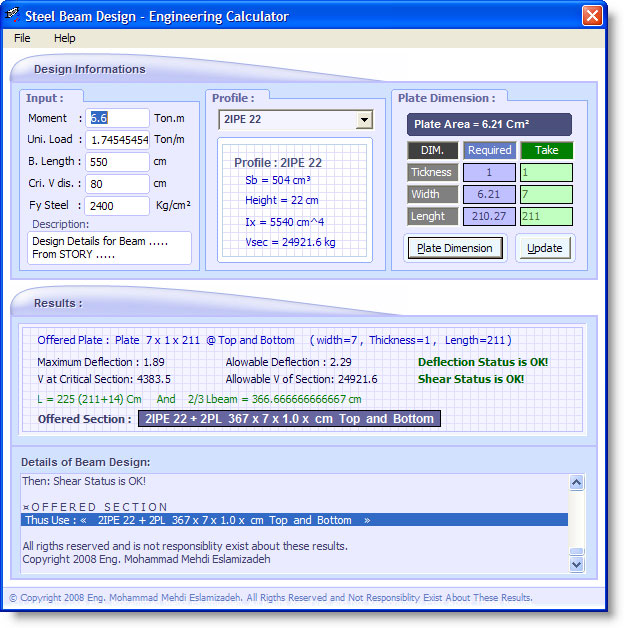
Task: Select the Take Lenght field
Action: [546, 216]
